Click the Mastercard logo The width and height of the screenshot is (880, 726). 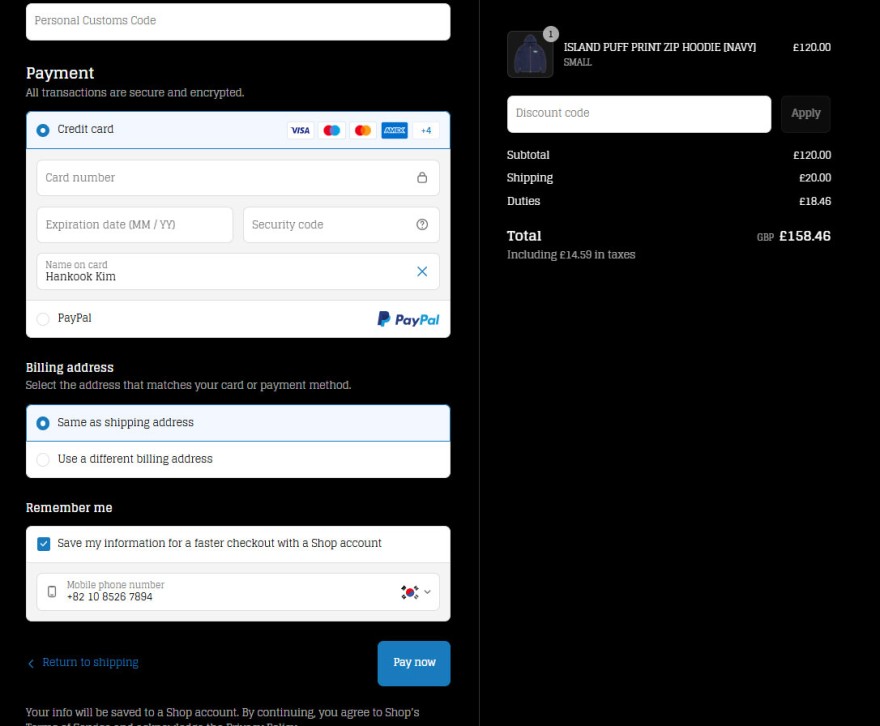(x=363, y=130)
